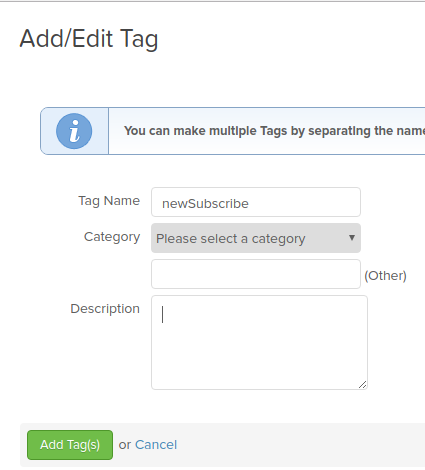This screenshot has width=425, height=470.
Task: Open the 'Please select a category' dropdown
Action: [x=256, y=238]
